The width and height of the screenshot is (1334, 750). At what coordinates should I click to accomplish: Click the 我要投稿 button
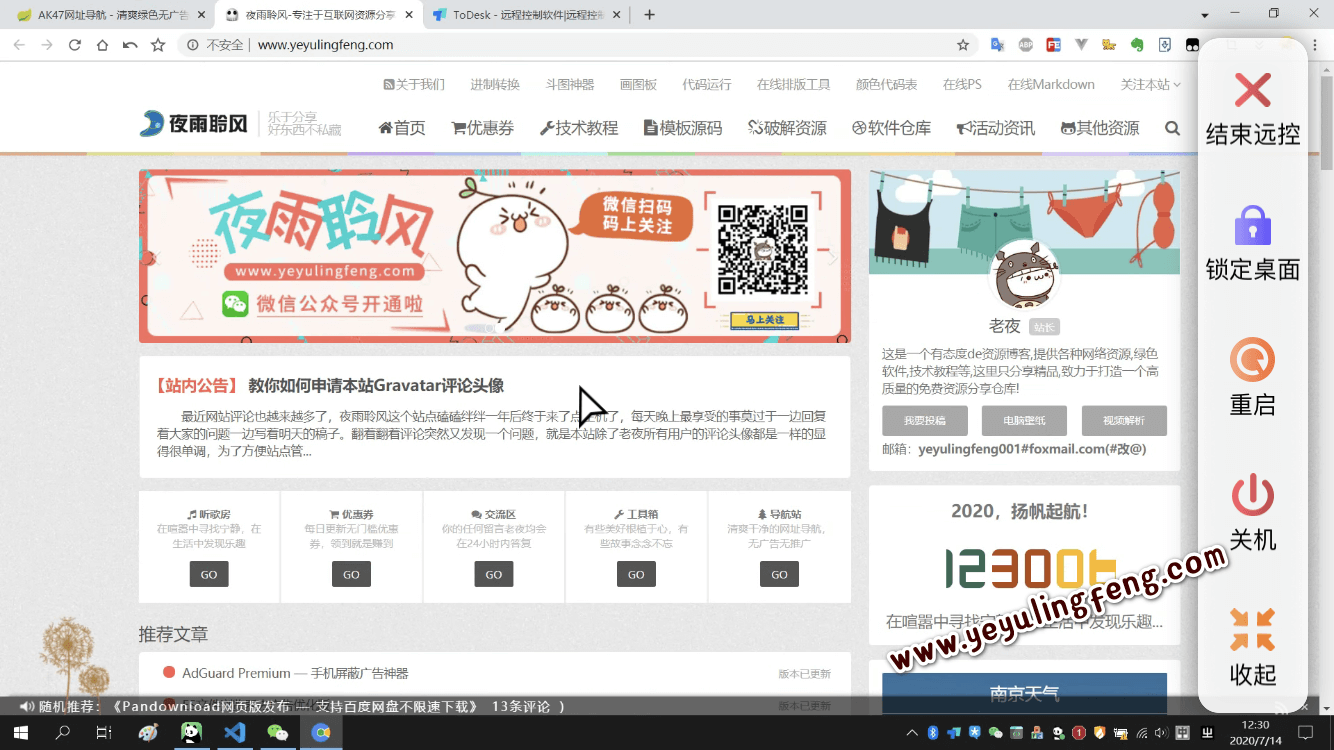[x=924, y=421]
